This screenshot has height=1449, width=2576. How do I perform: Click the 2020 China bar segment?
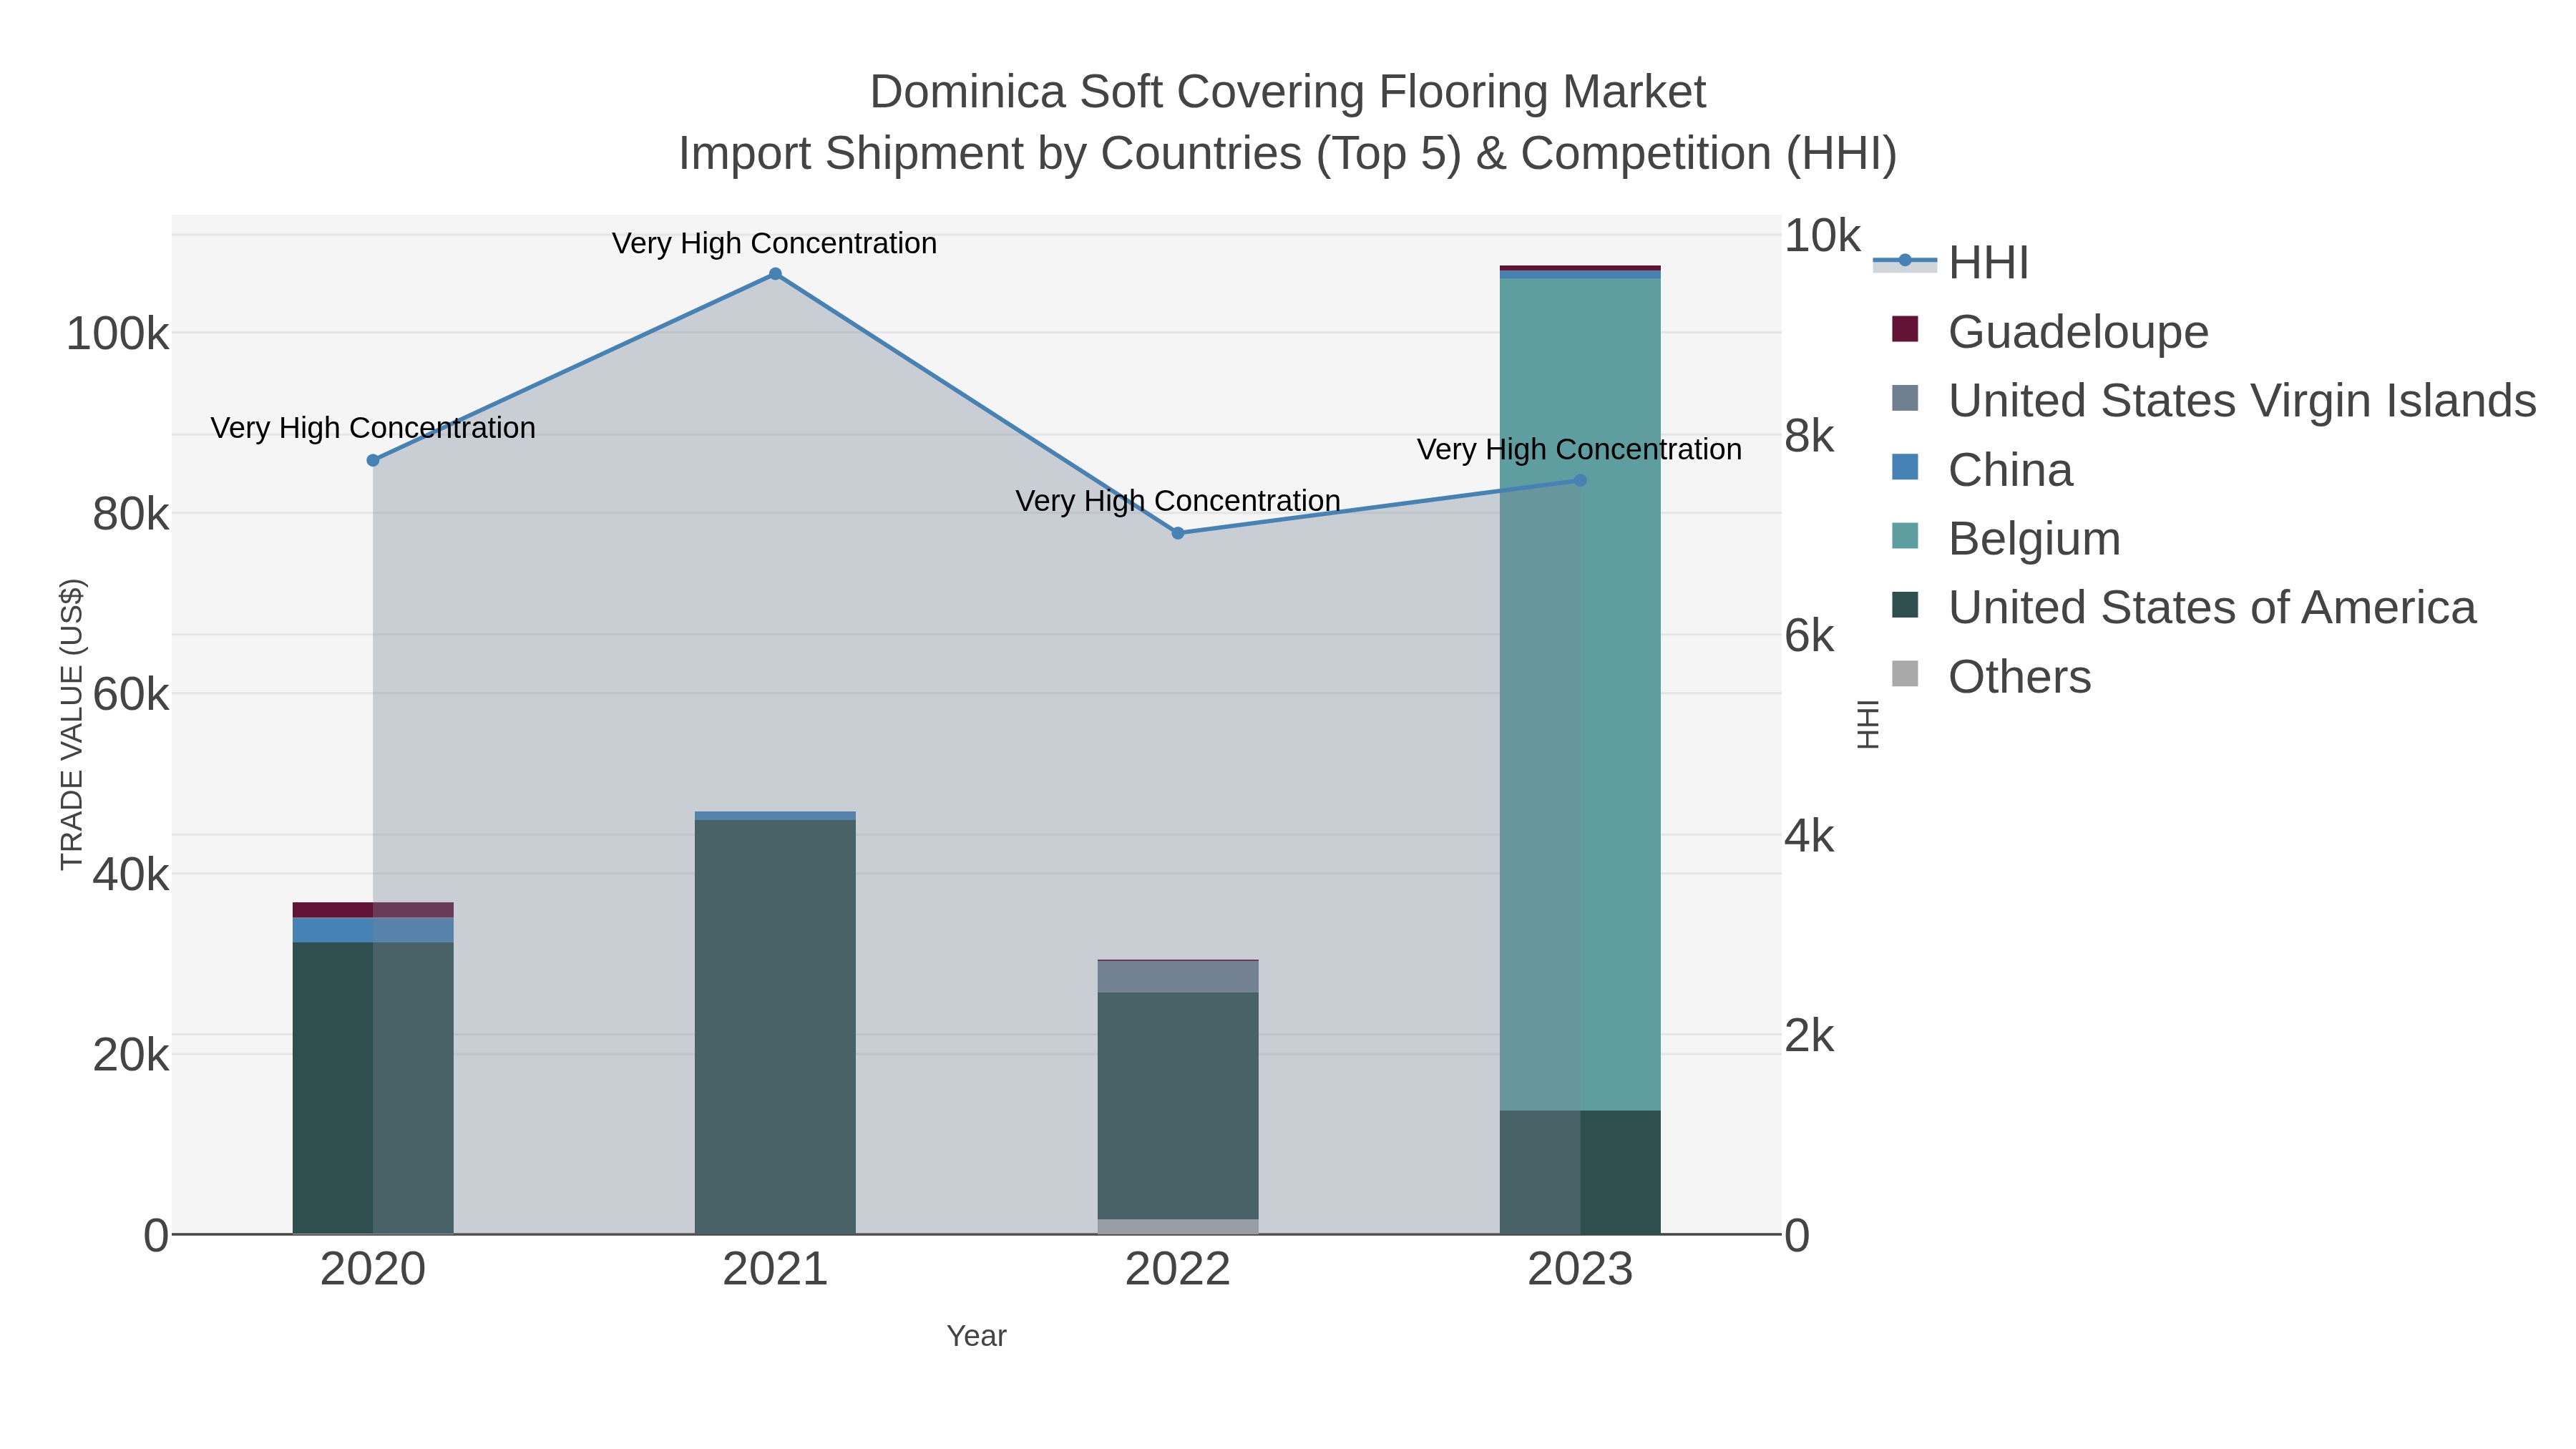coord(373,930)
